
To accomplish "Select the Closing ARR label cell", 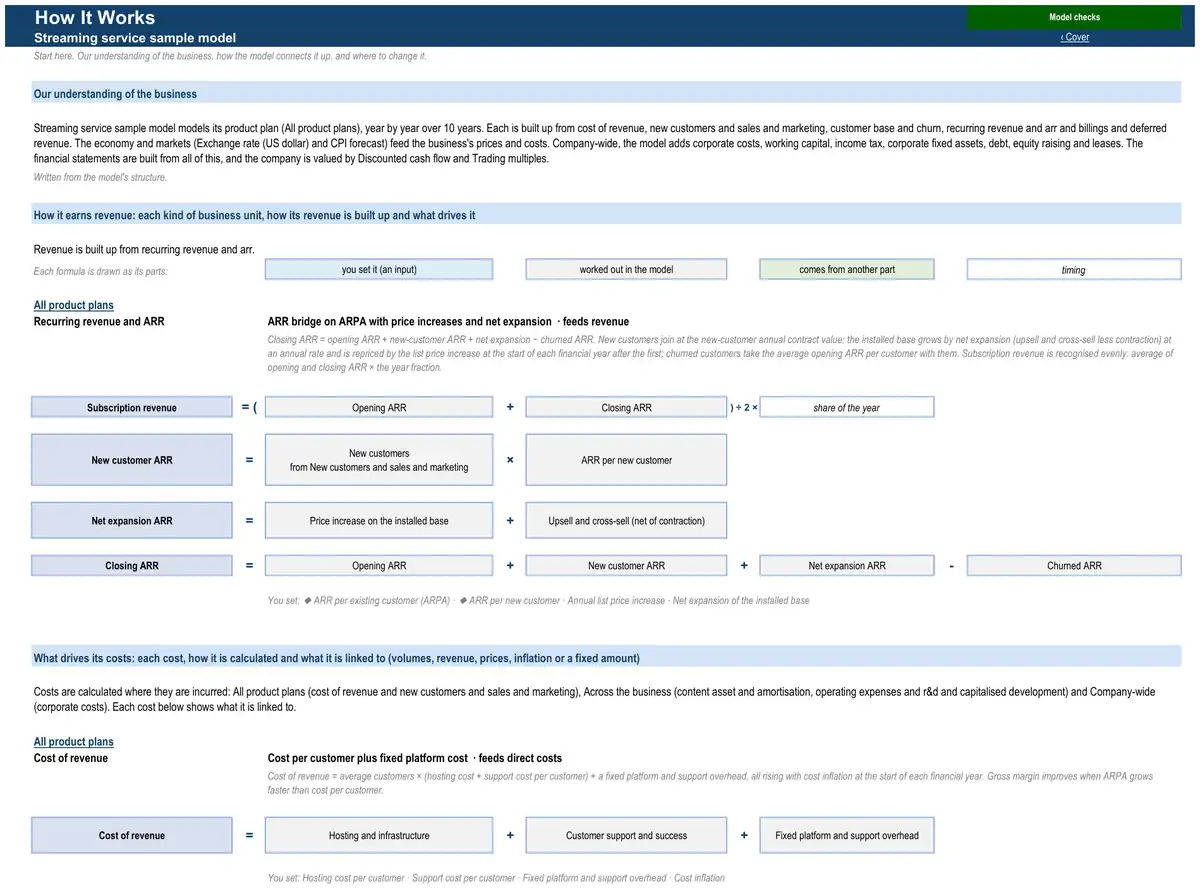I will [132, 566].
